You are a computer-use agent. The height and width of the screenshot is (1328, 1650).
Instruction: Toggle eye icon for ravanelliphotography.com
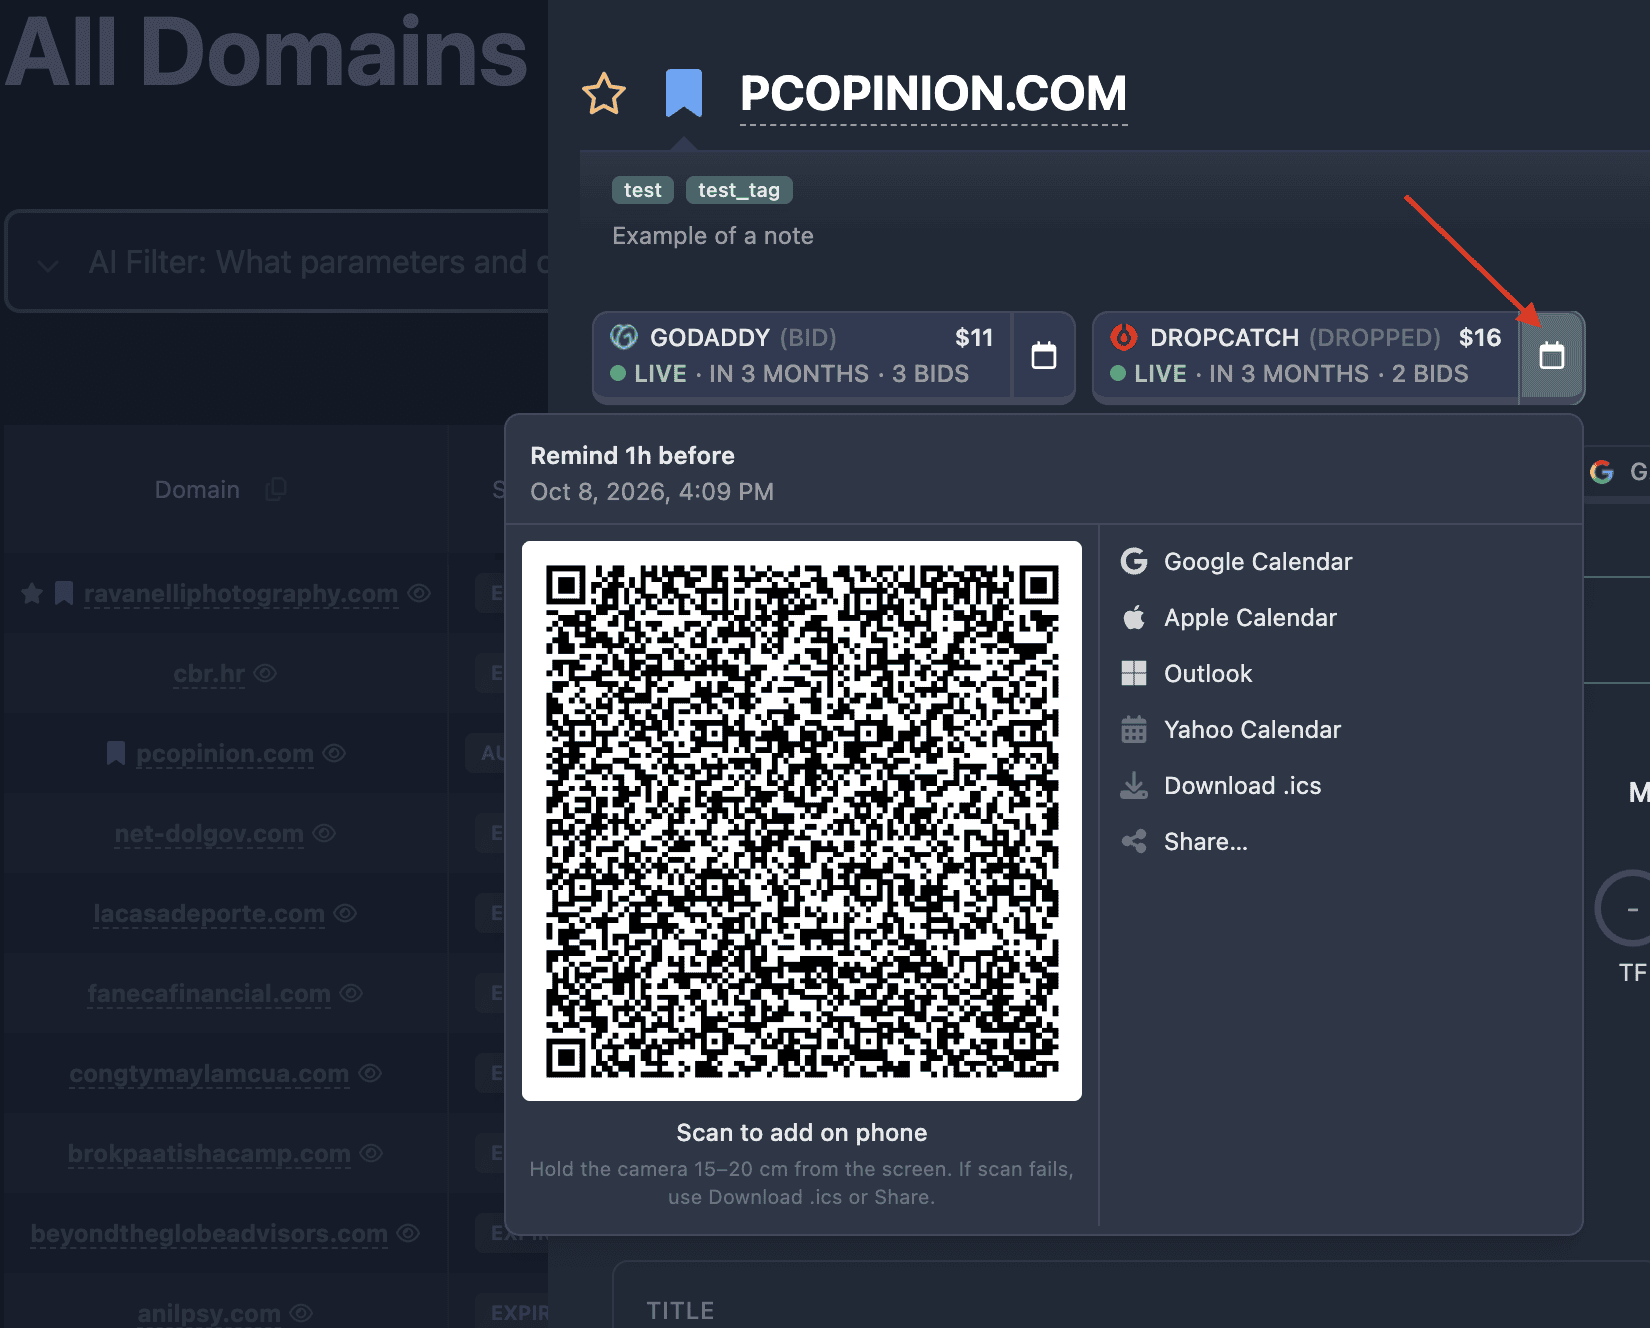(419, 593)
